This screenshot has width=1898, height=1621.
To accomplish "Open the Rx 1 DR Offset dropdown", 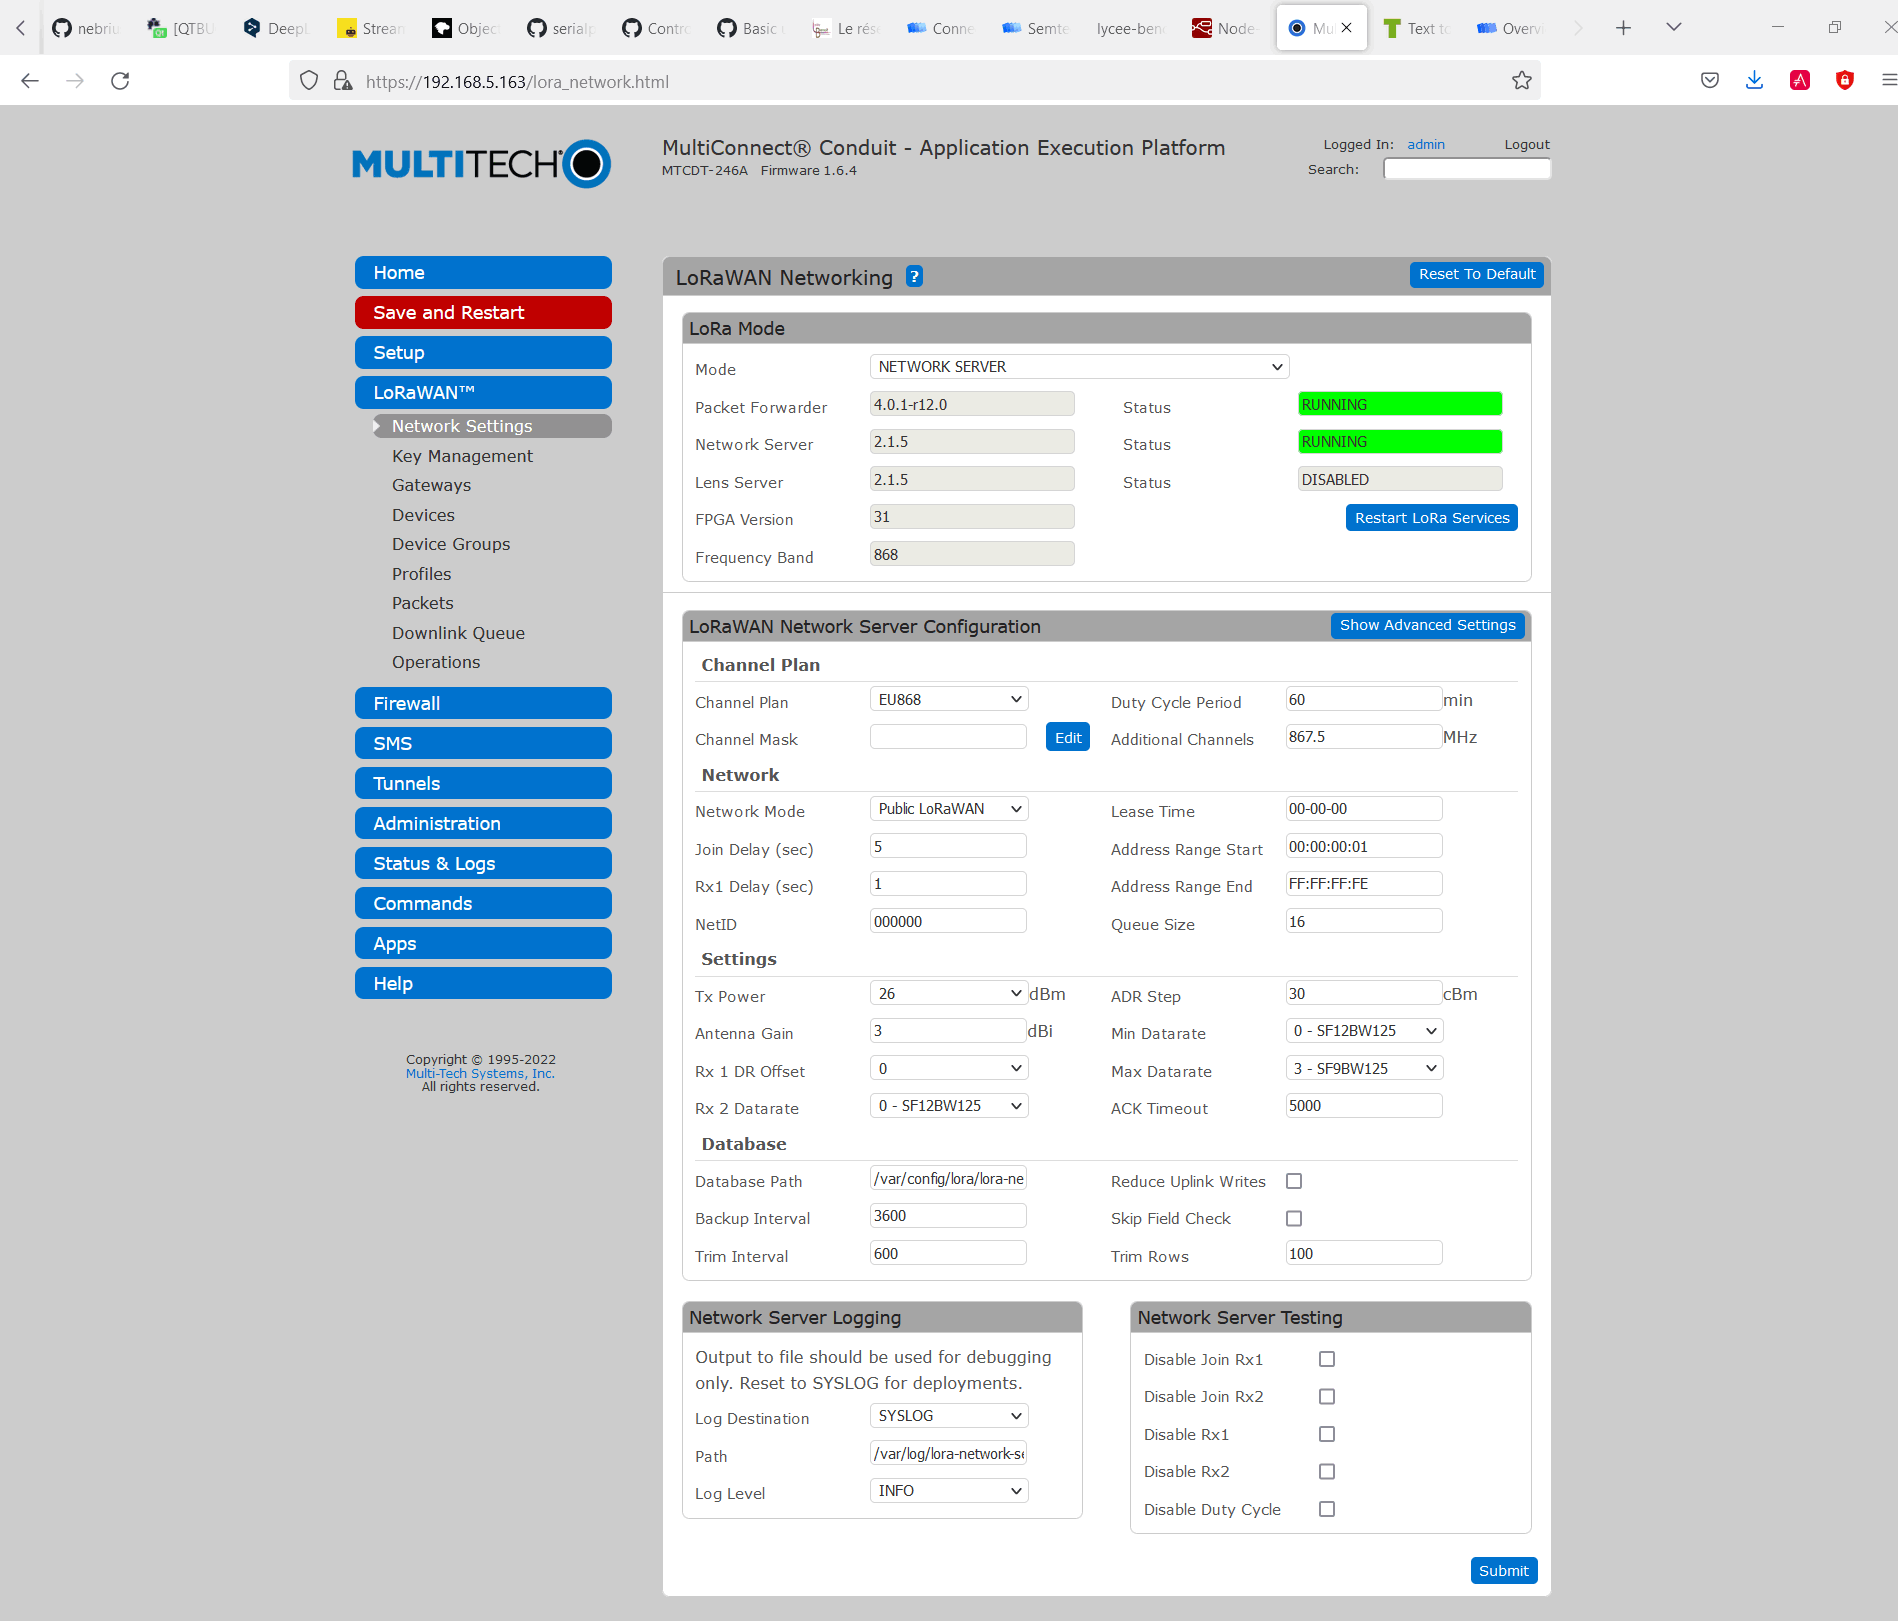I will coord(949,1069).
